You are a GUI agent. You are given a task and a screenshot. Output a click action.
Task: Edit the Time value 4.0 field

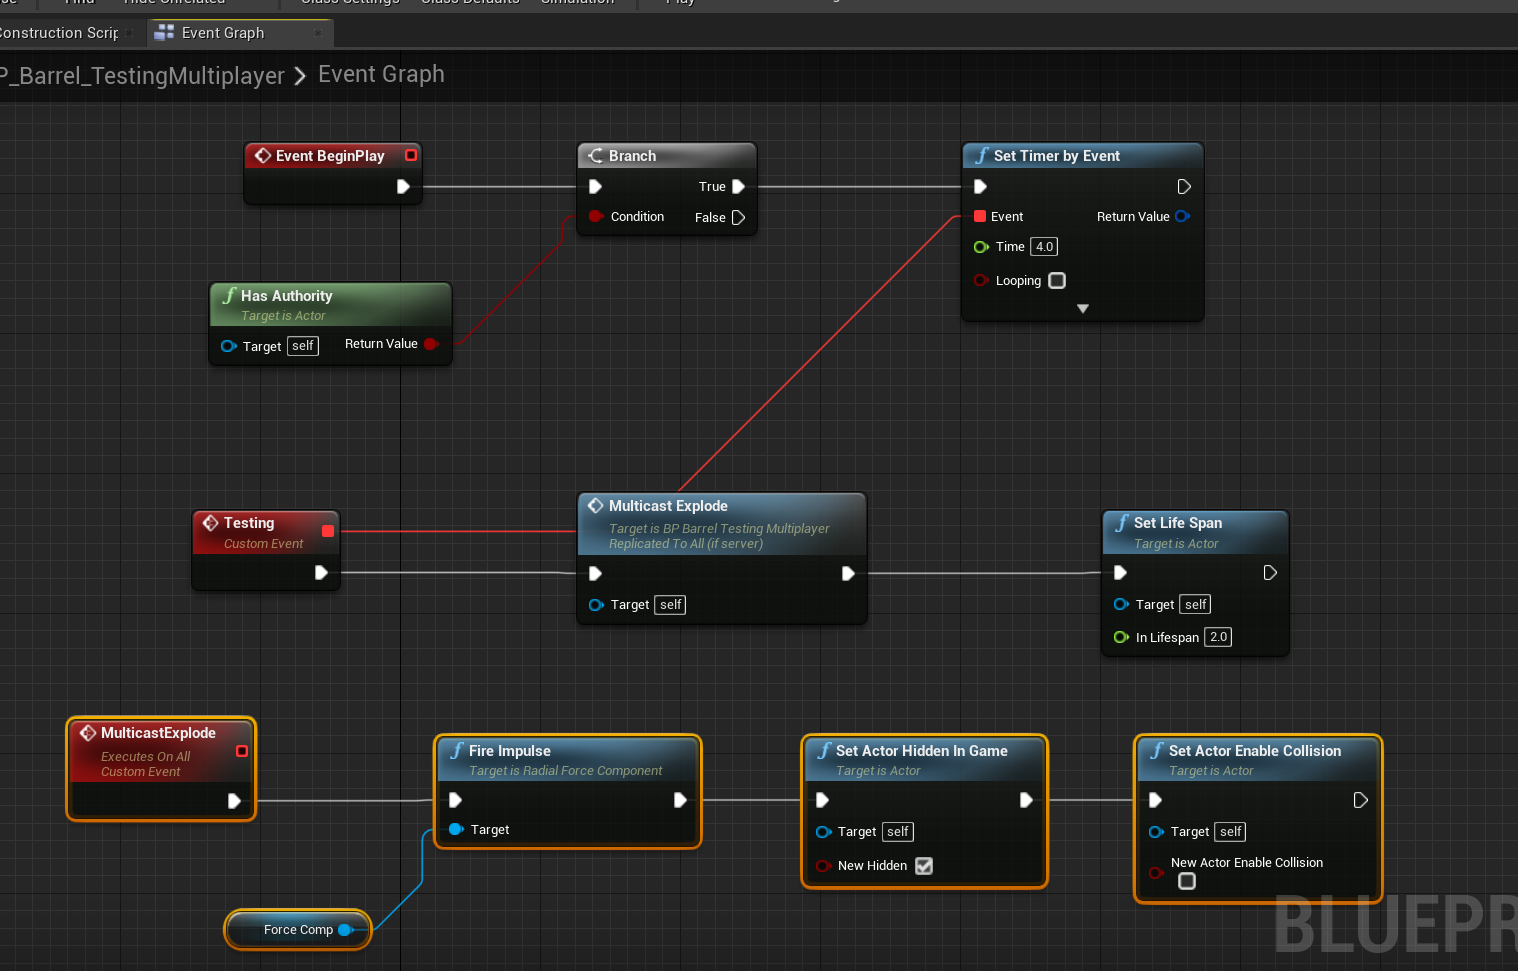pyautogui.click(x=1044, y=247)
